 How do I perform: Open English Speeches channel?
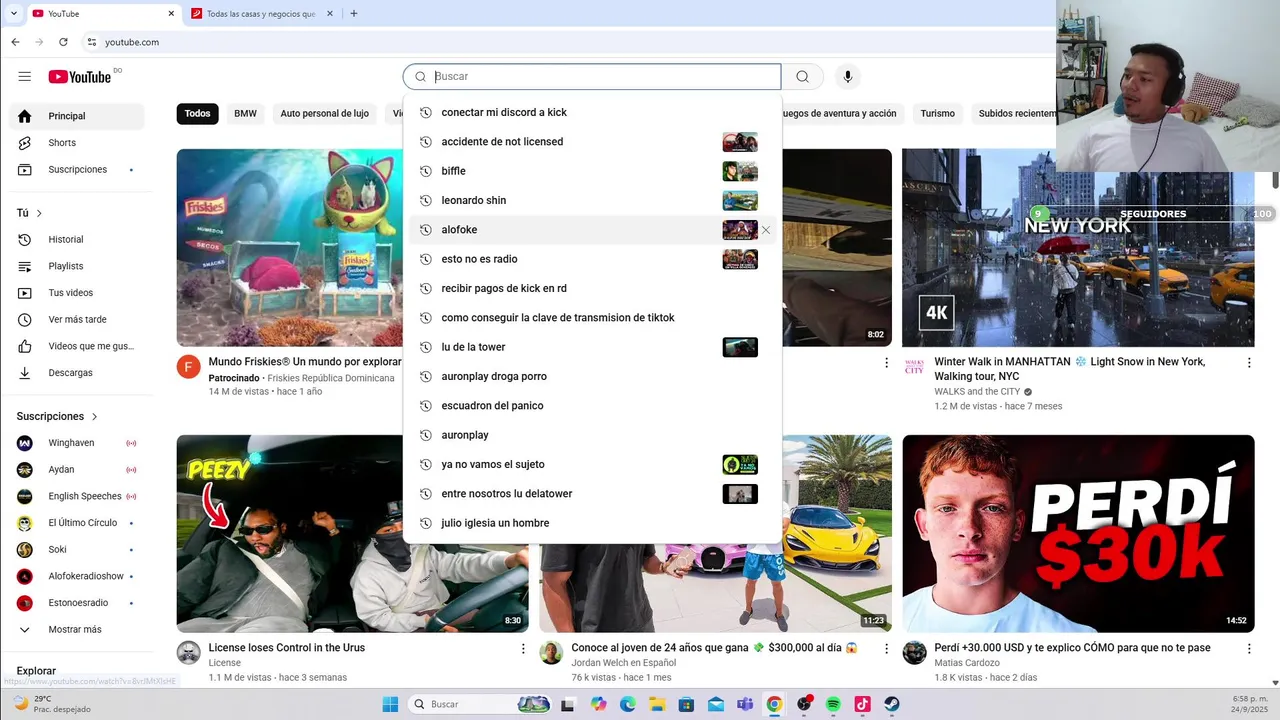(76, 496)
